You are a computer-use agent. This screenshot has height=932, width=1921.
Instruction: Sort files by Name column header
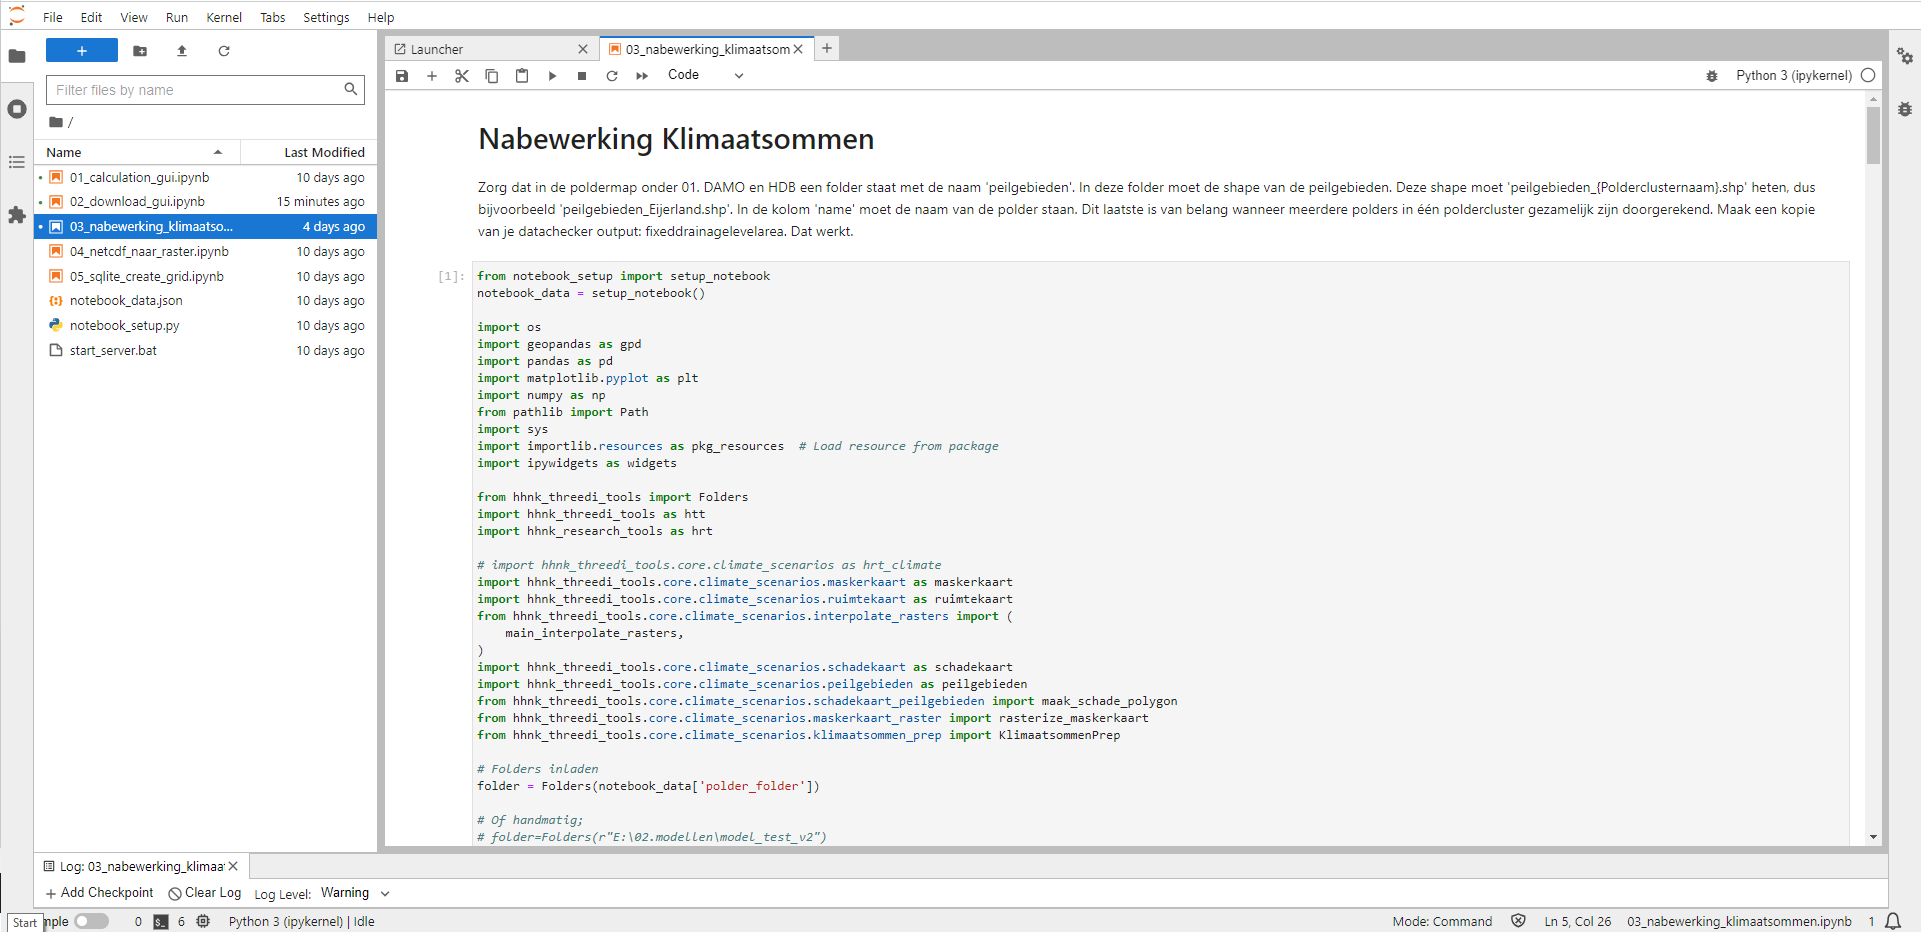135,152
